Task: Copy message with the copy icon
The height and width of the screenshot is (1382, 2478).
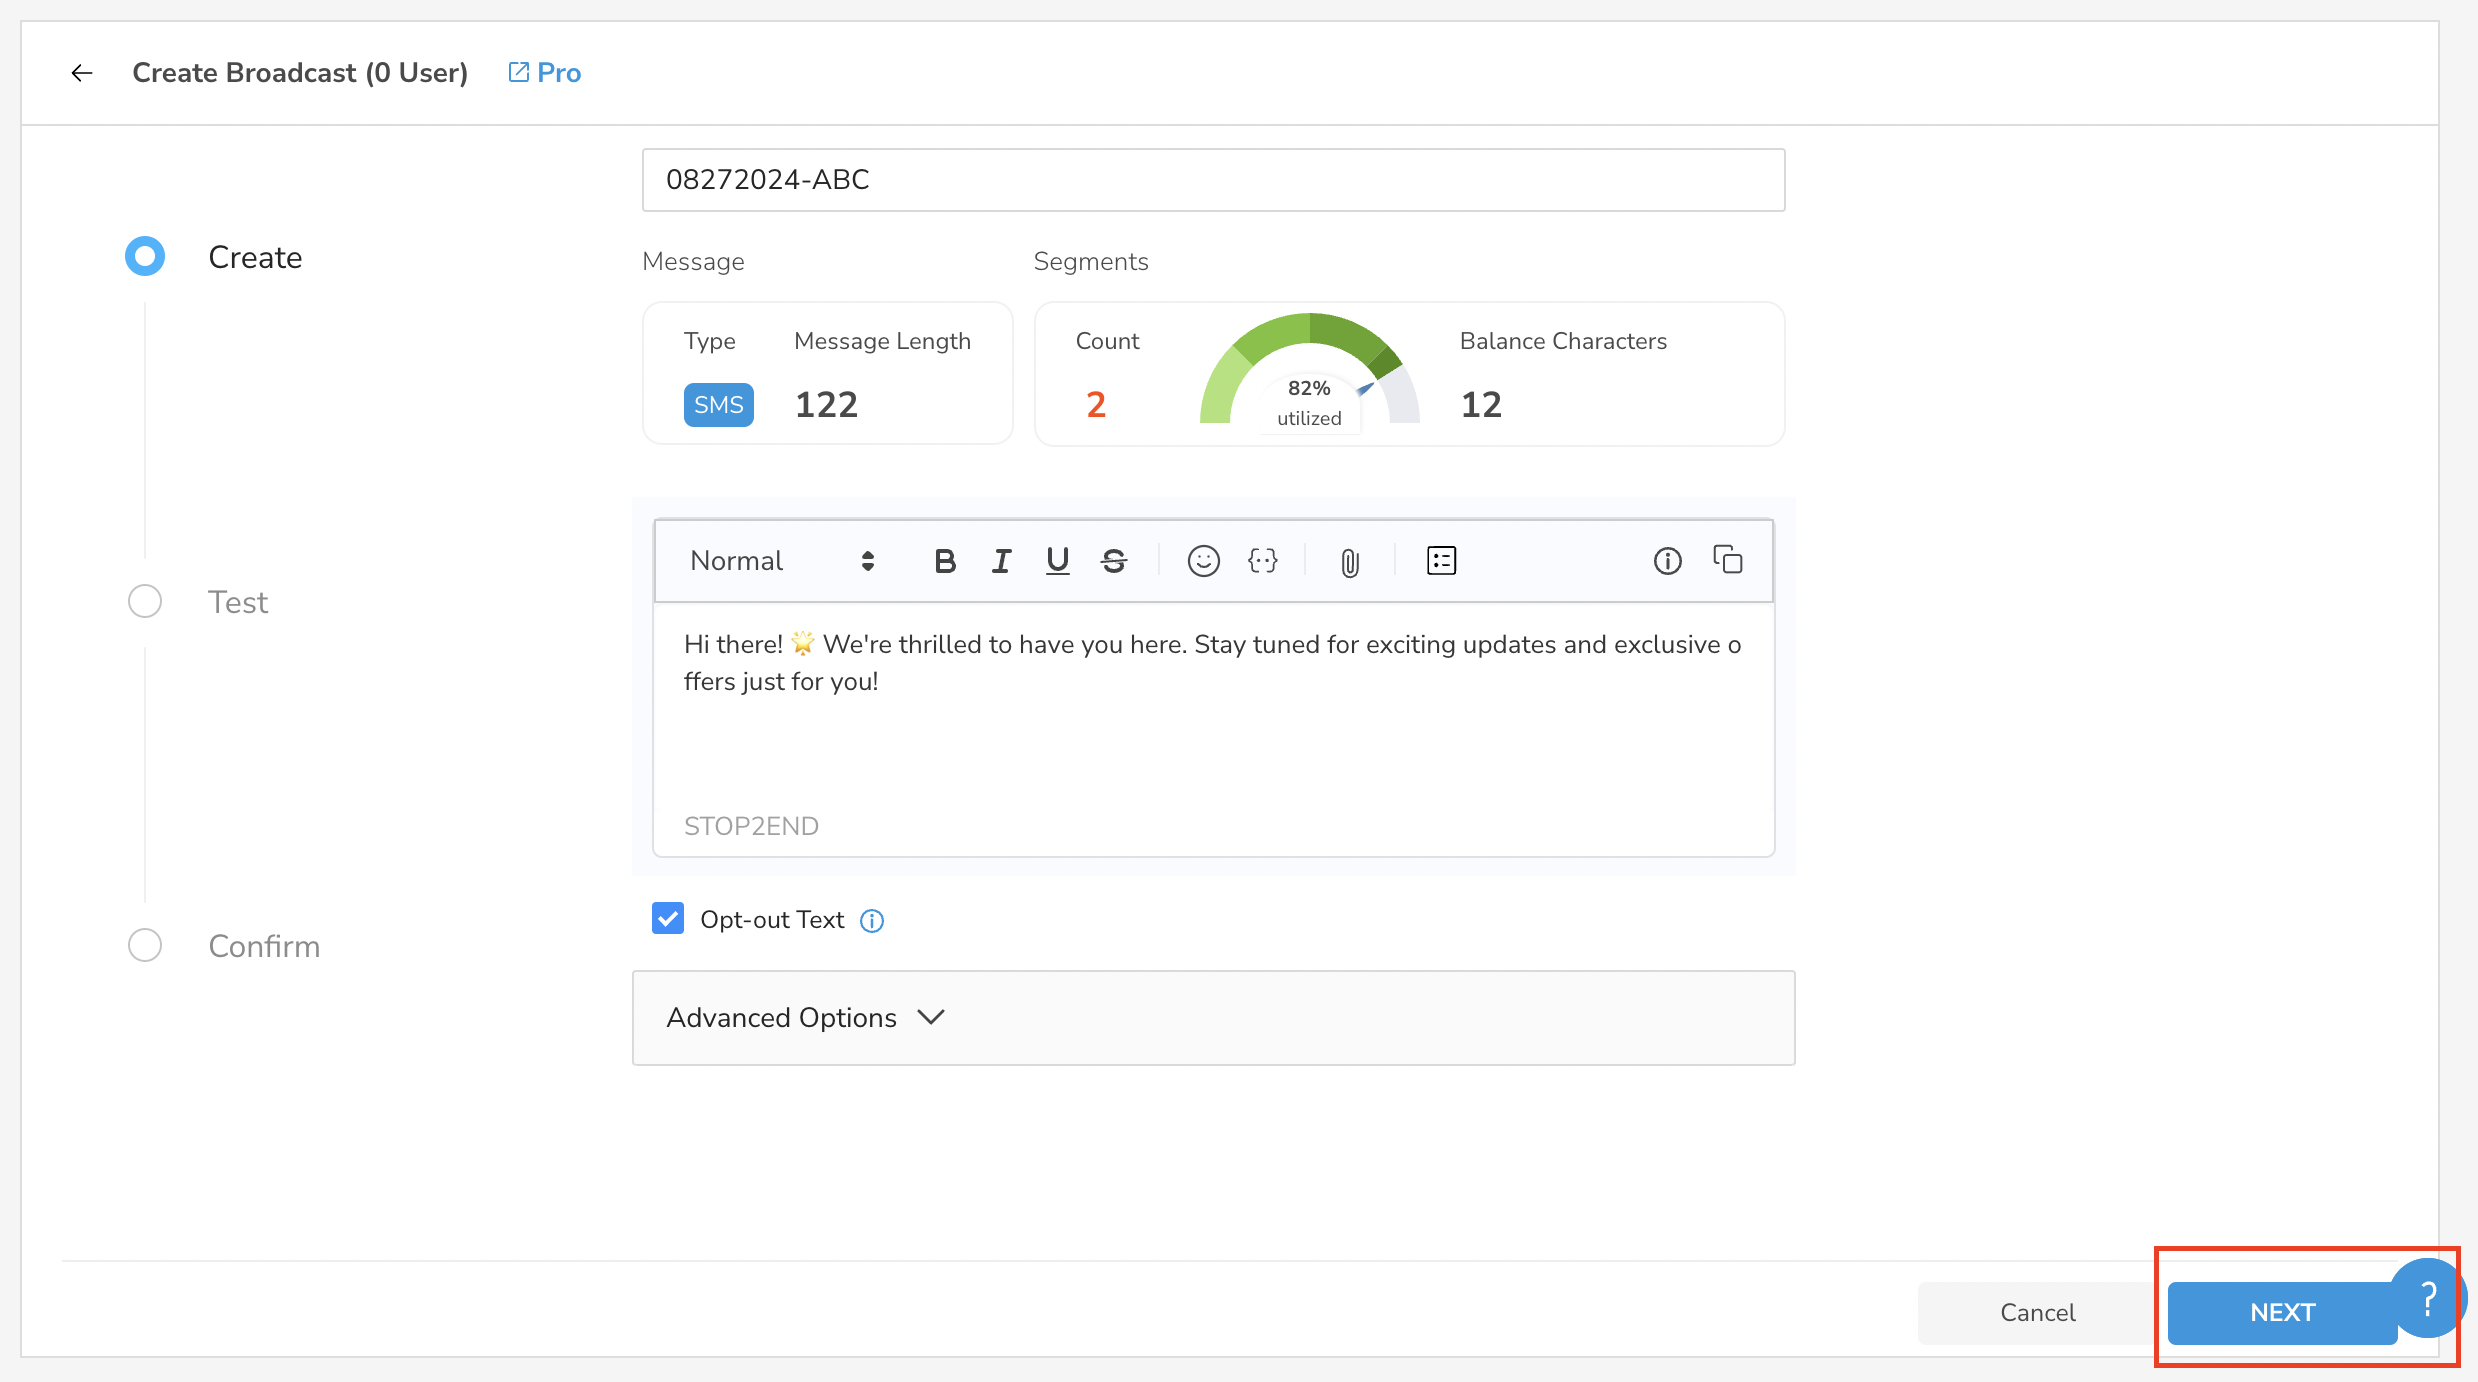Action: (x=1728, y=559)
